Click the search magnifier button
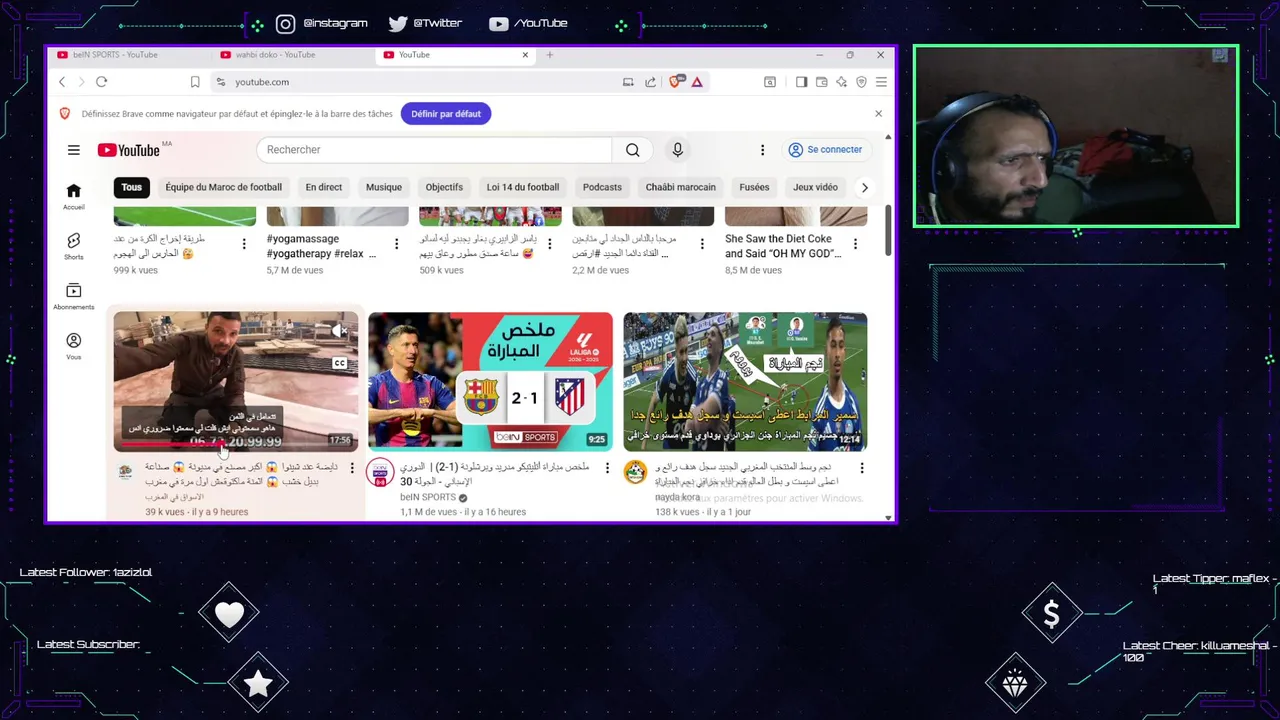Screen dimensions: 1280x720 632,150
